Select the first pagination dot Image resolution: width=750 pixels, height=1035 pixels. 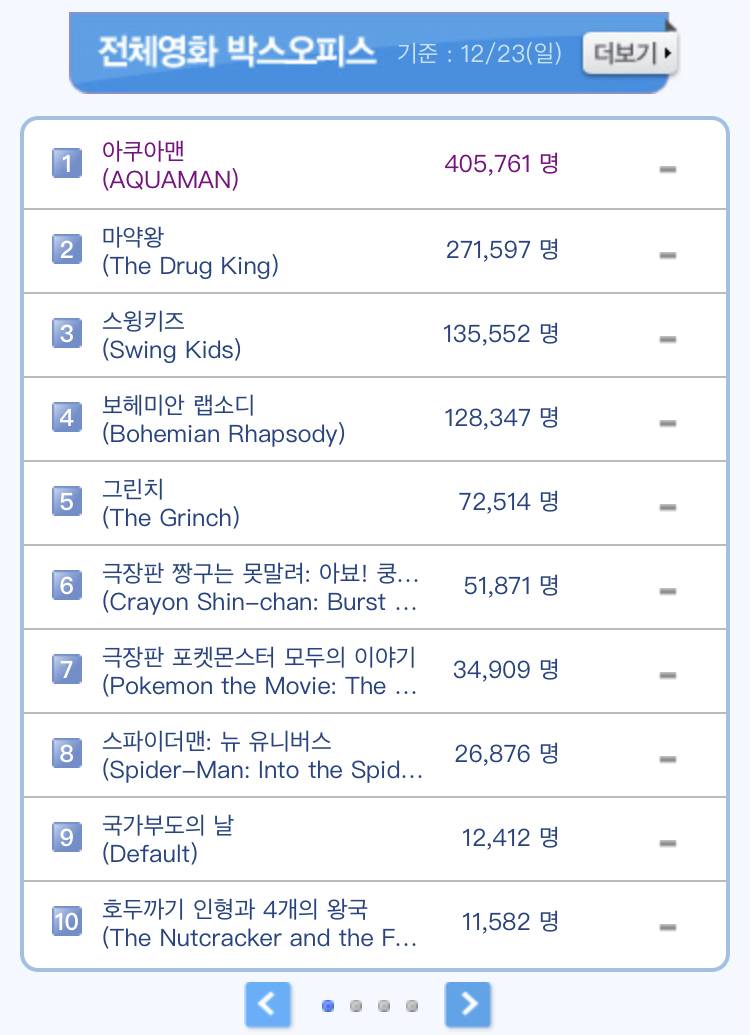pyautogui.click(x=328, y=1006)
